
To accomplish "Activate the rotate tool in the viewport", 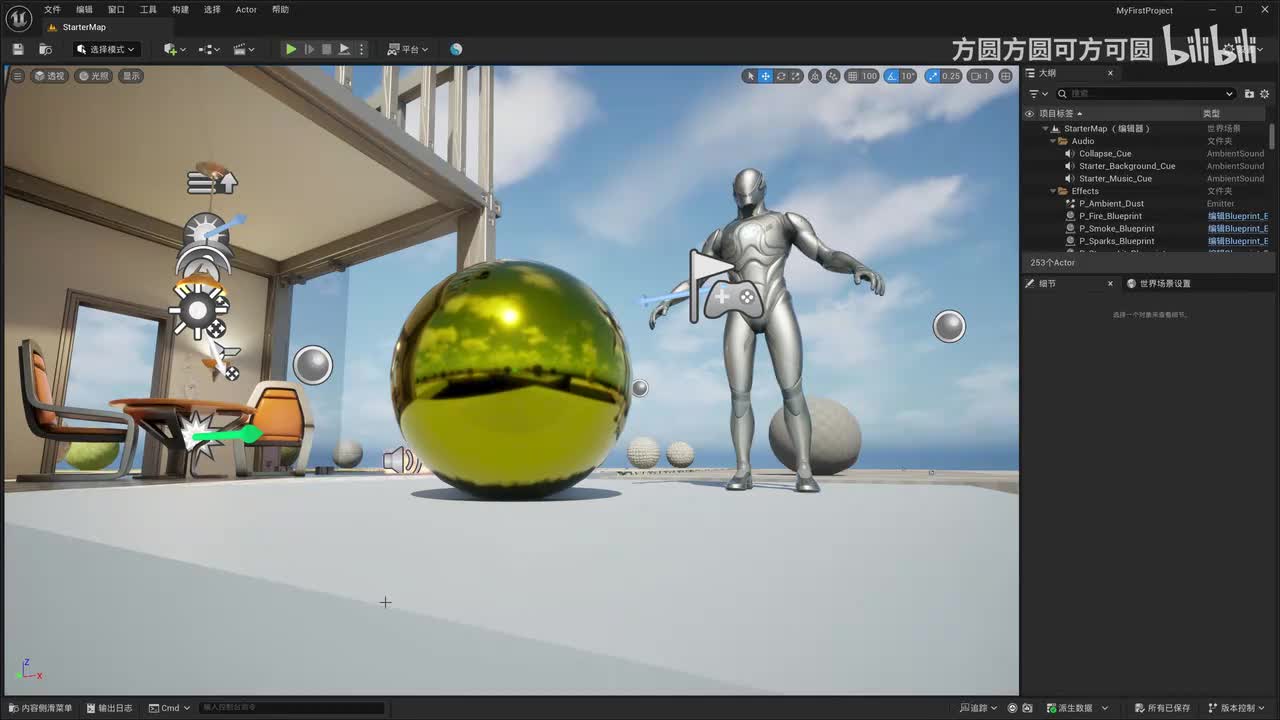I will [x=781, y=76].
